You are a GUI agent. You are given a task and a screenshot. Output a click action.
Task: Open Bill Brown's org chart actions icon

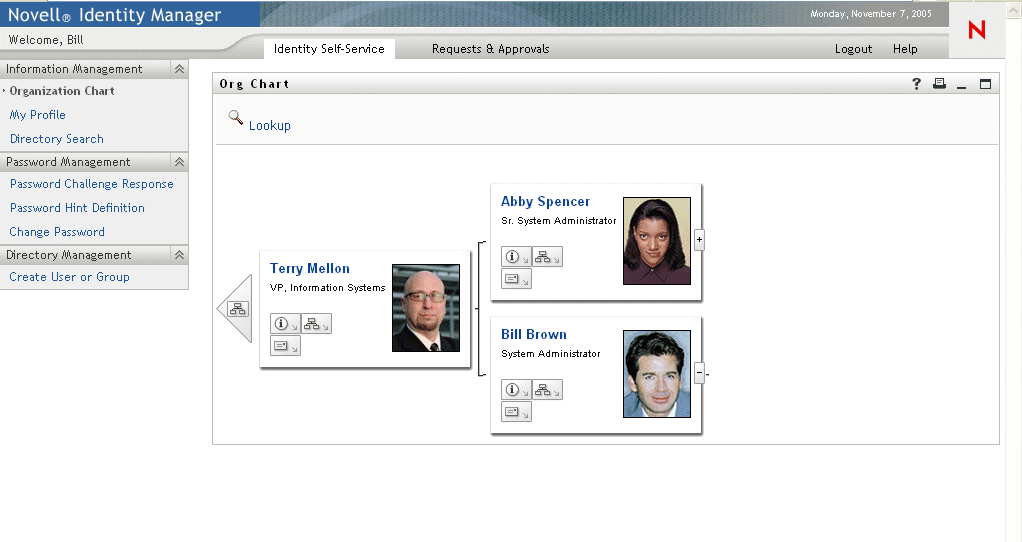click(548, 390)
